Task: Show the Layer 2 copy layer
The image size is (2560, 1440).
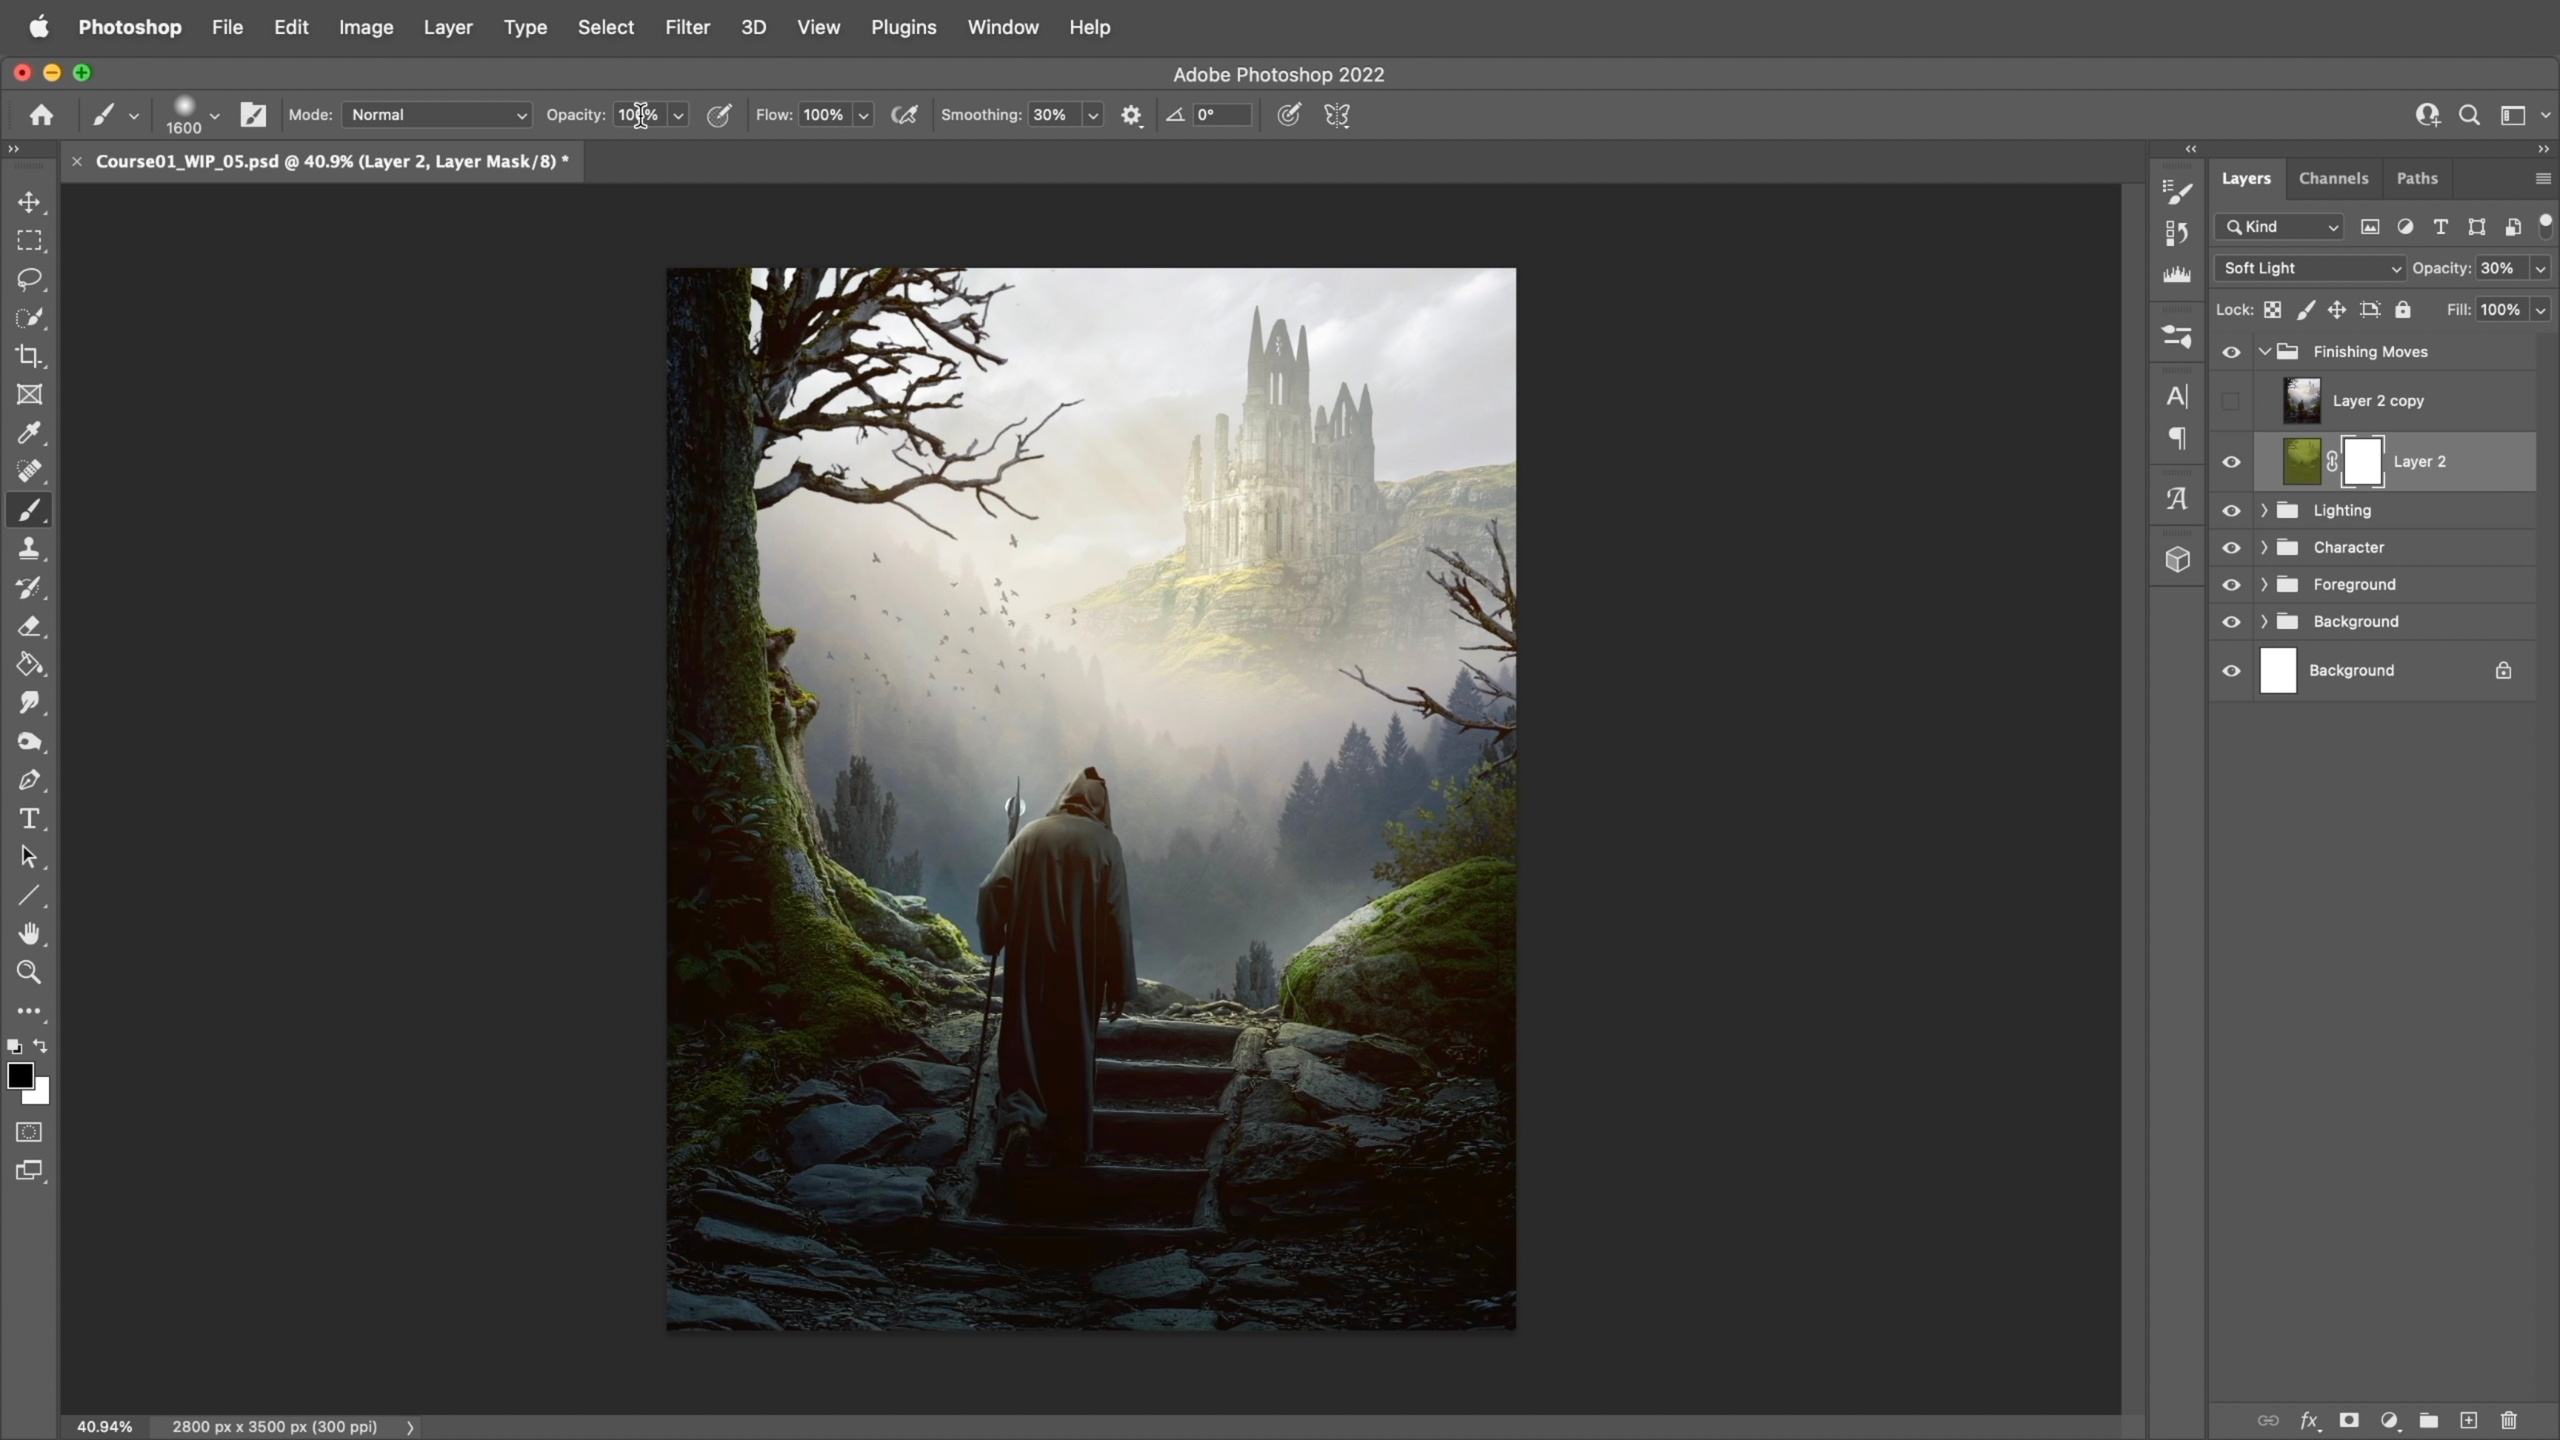Action: click(x=2231, y=401)
